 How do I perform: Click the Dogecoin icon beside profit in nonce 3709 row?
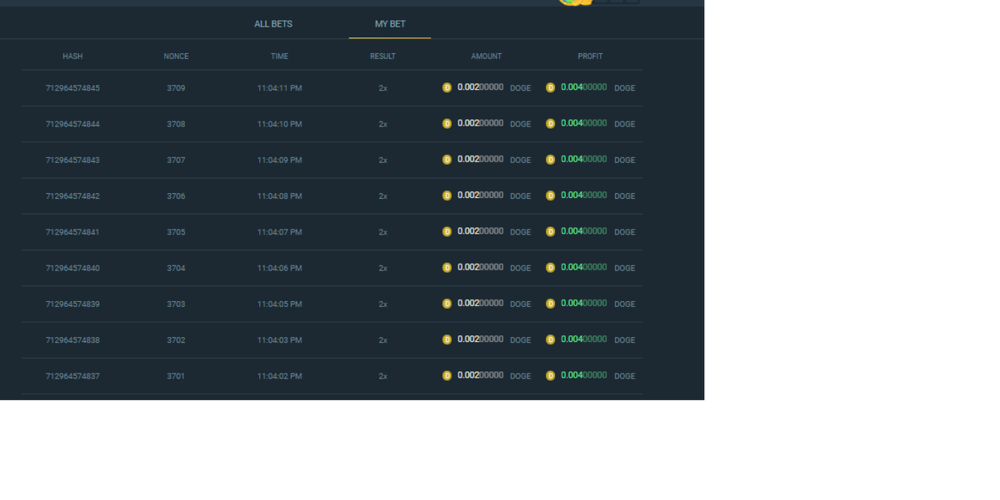pyautogui.click(x=550, y=88)
